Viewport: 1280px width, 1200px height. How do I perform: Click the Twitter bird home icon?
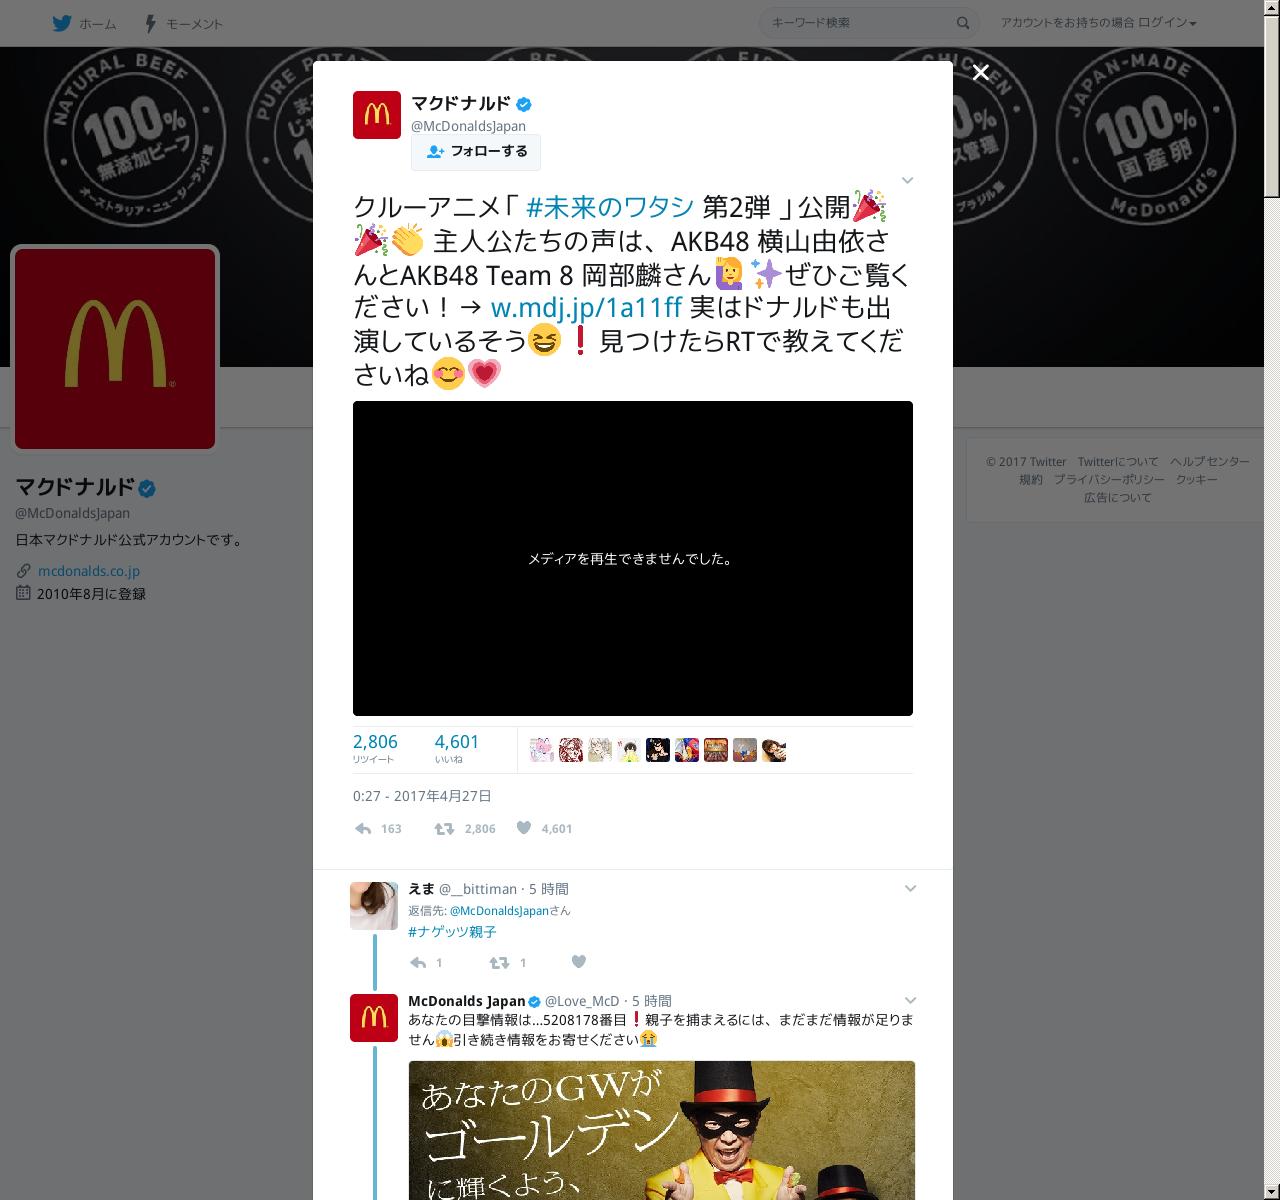pos(64,23)
